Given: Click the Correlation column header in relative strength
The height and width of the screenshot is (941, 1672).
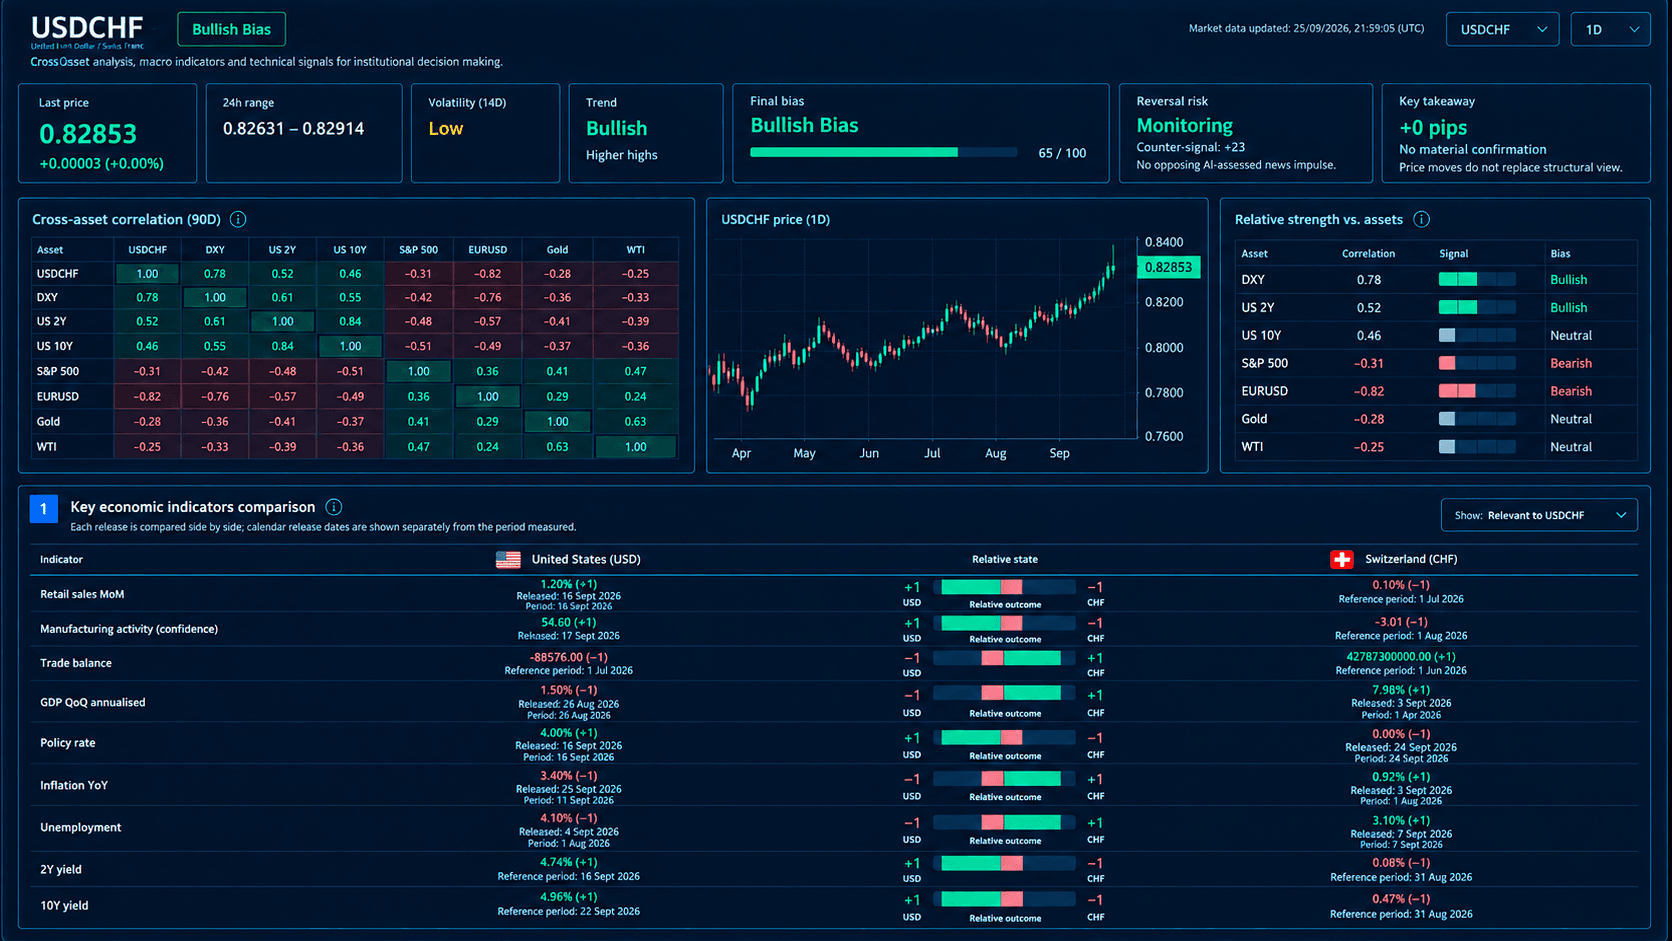Looking at the screenshot, I should point(1368,253).
